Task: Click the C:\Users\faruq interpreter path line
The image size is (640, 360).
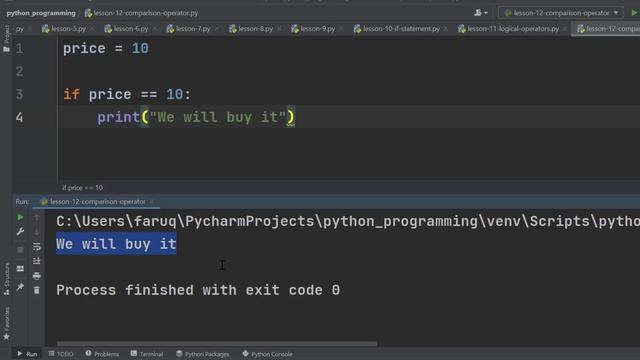Action: click(x=348, y=221)
